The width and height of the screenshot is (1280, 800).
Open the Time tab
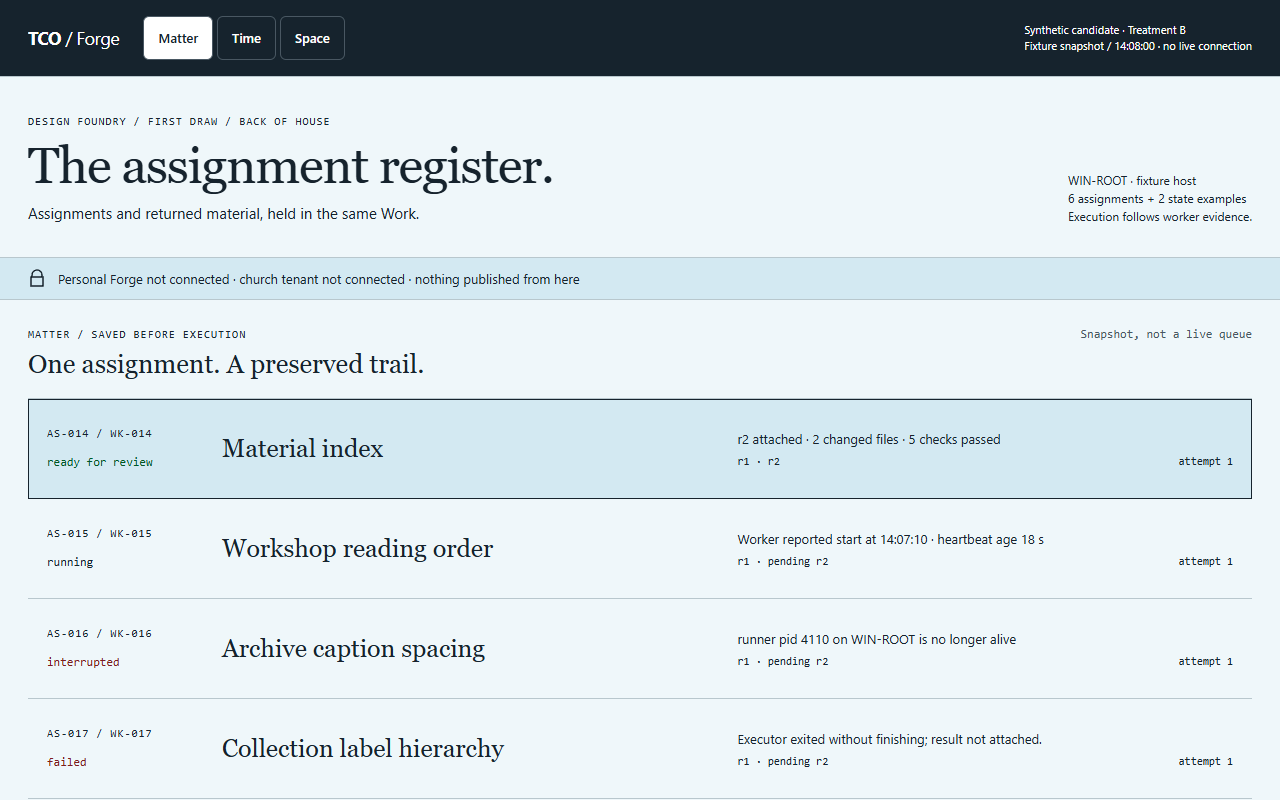(246, 38)
